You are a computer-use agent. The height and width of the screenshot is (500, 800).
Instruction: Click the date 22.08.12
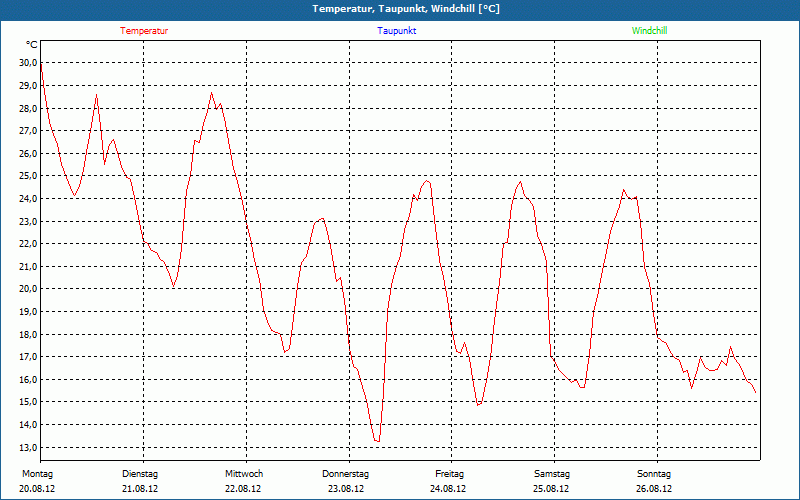[x=243, y=489]
